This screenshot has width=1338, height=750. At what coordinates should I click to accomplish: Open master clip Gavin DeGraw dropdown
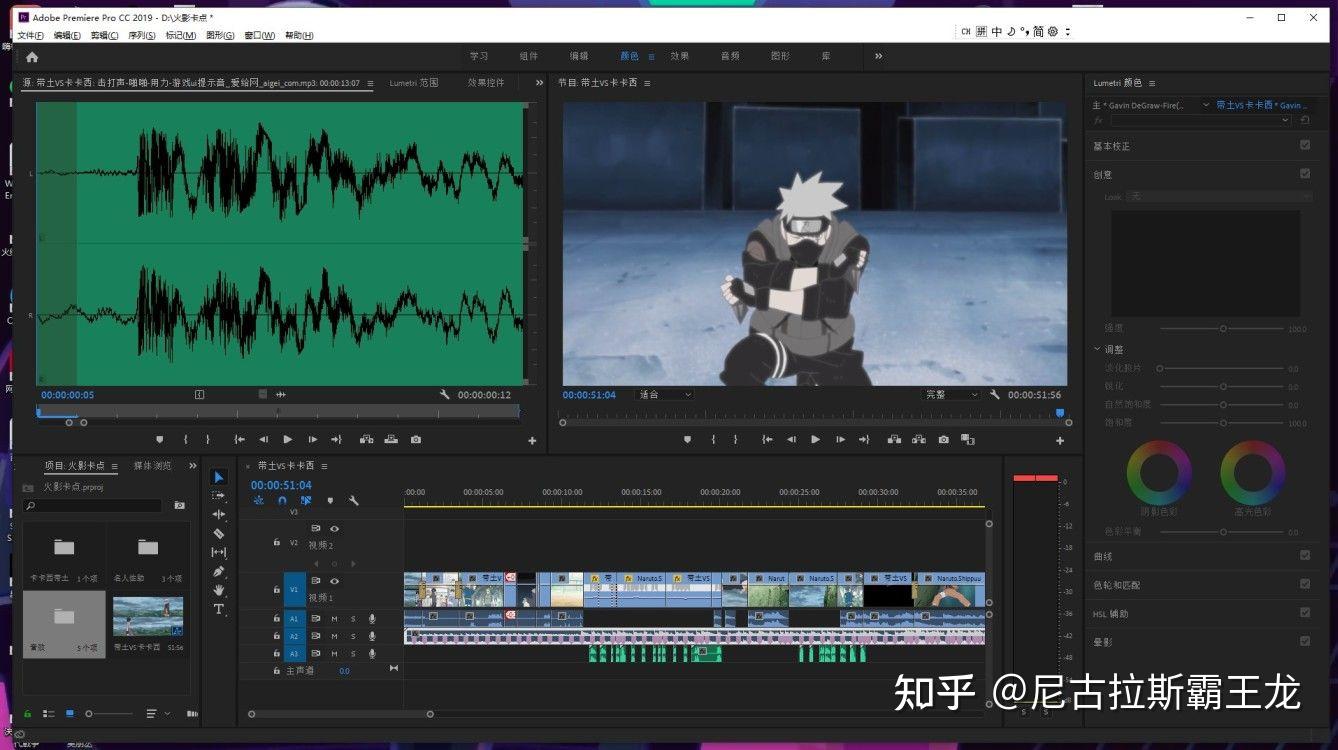pyautogui.click(x=1205, y=105)
